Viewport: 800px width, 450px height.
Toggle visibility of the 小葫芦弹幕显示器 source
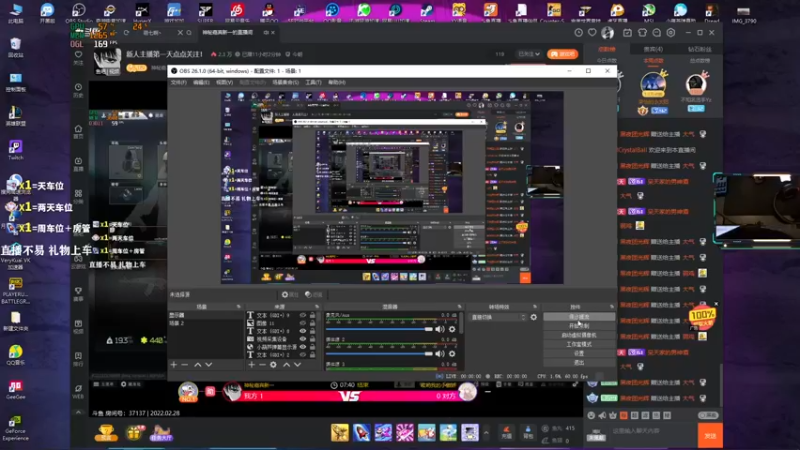pos(303,346)
